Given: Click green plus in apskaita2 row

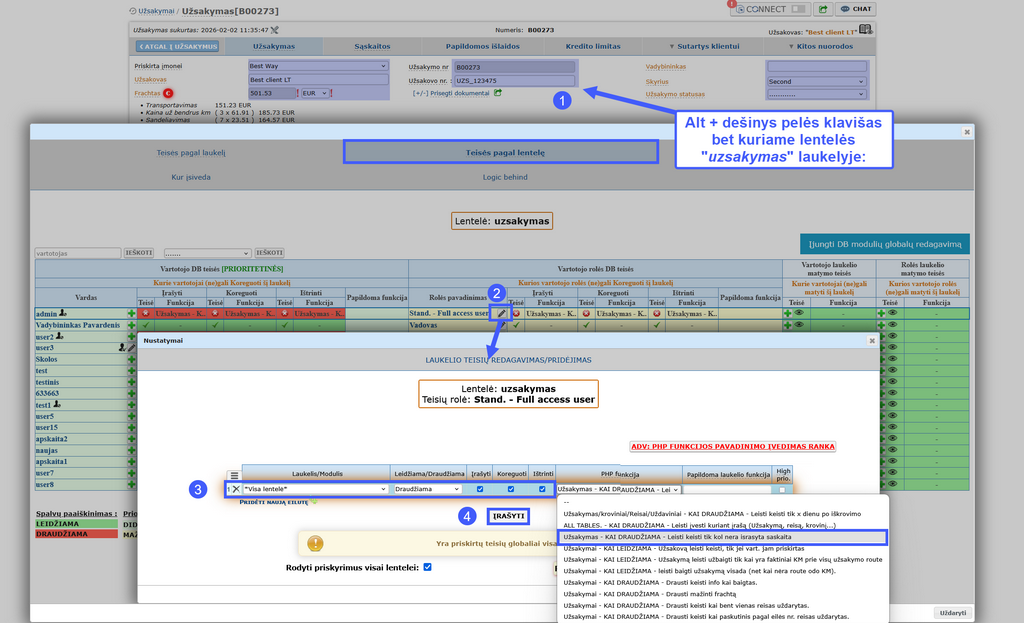Looking at the screenshot, I should coord(131,439).
